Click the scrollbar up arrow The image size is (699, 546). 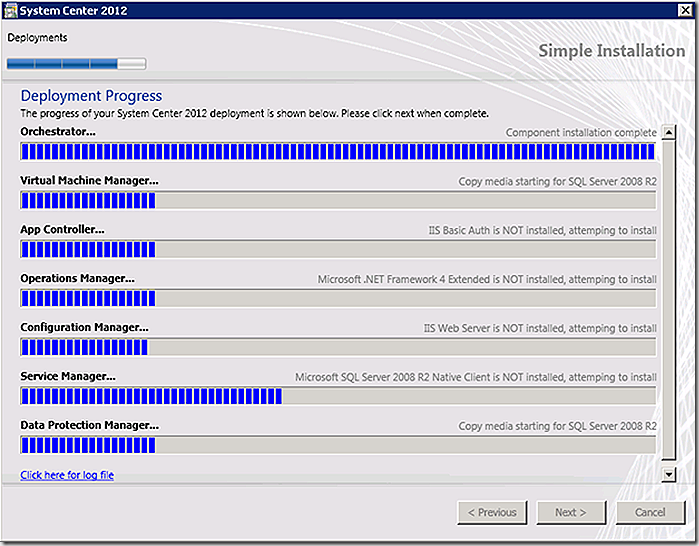[x=669, y=132]
